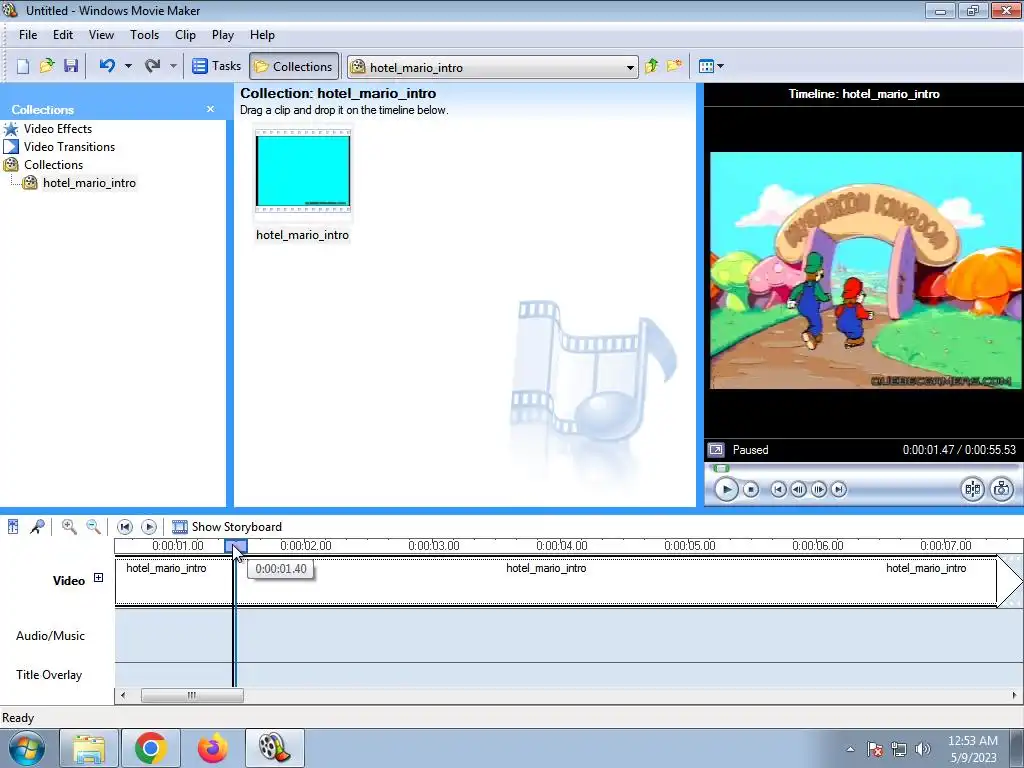Switch to Show Storyboard view

coord(227,526)
